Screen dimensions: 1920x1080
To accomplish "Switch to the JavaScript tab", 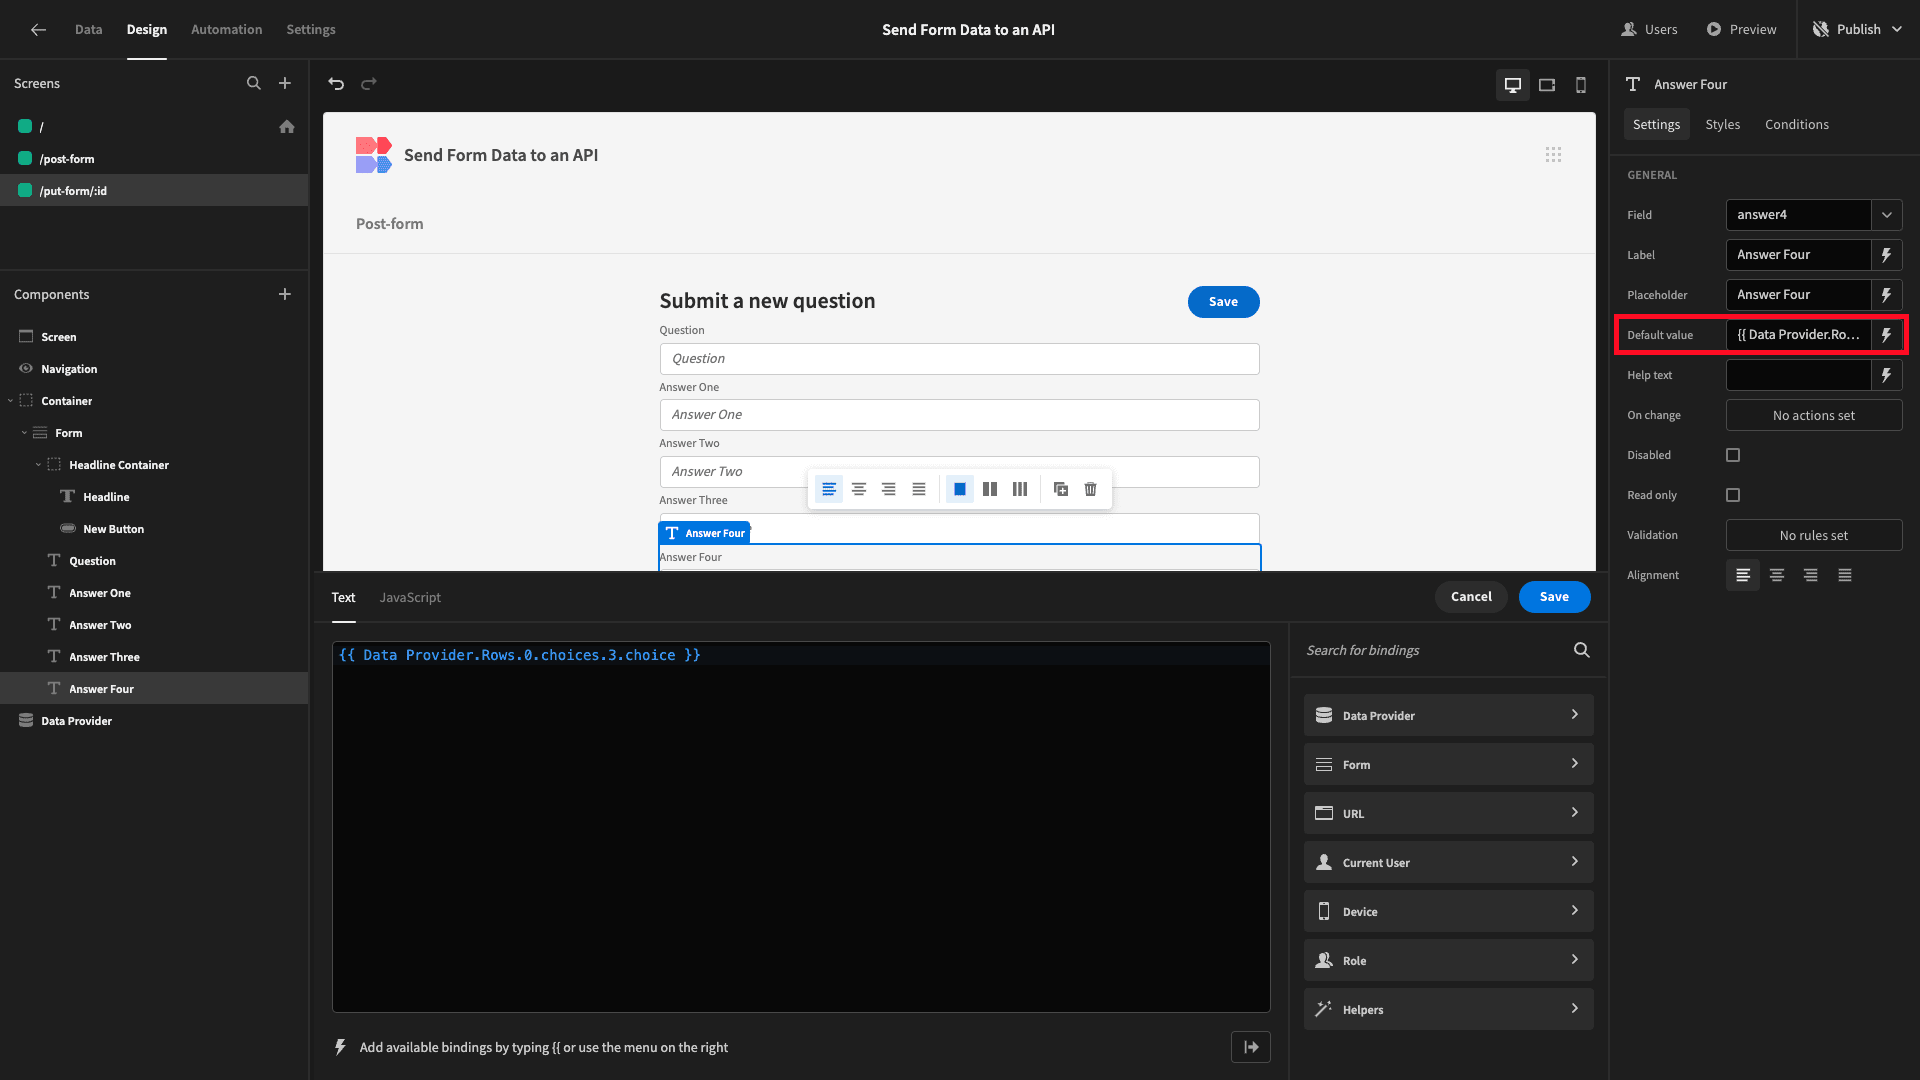I will (410, 596).
